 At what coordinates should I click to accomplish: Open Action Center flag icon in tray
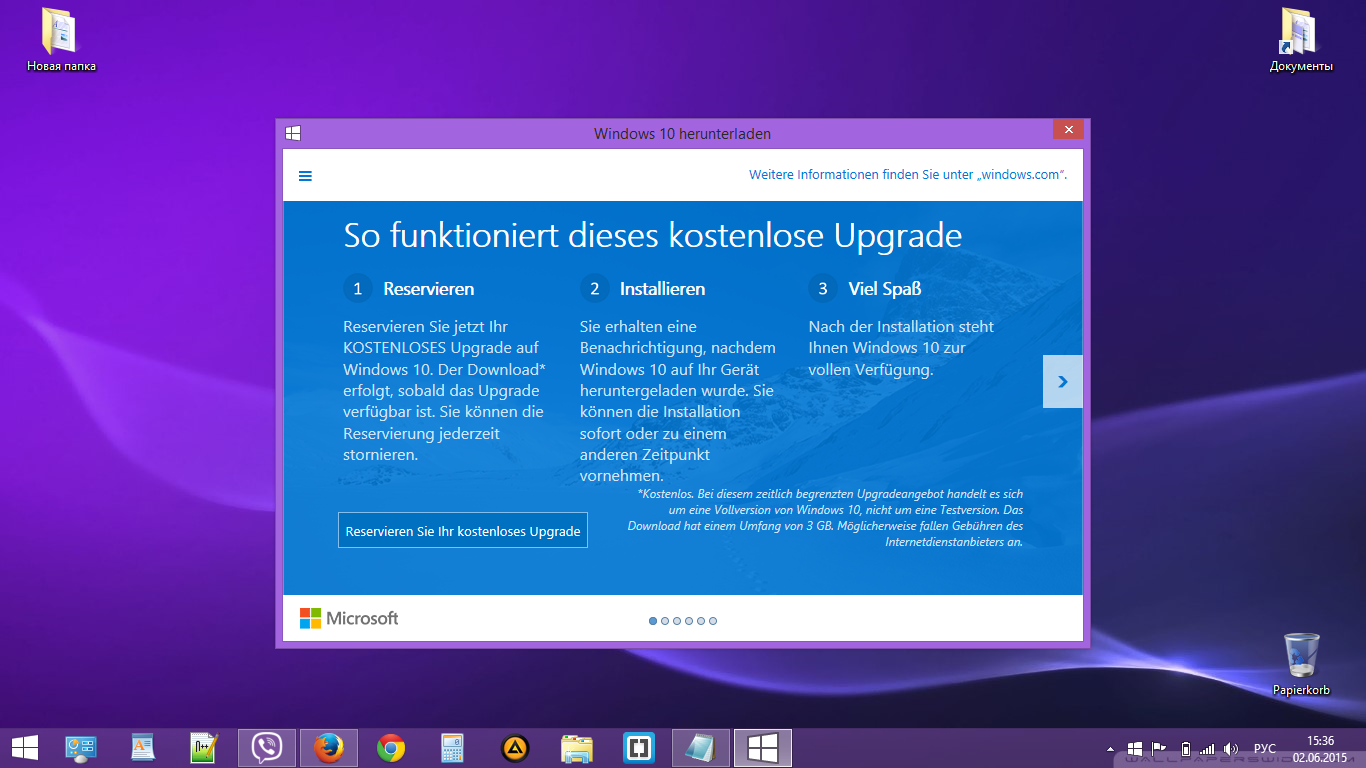click(x=1159, y=749)
